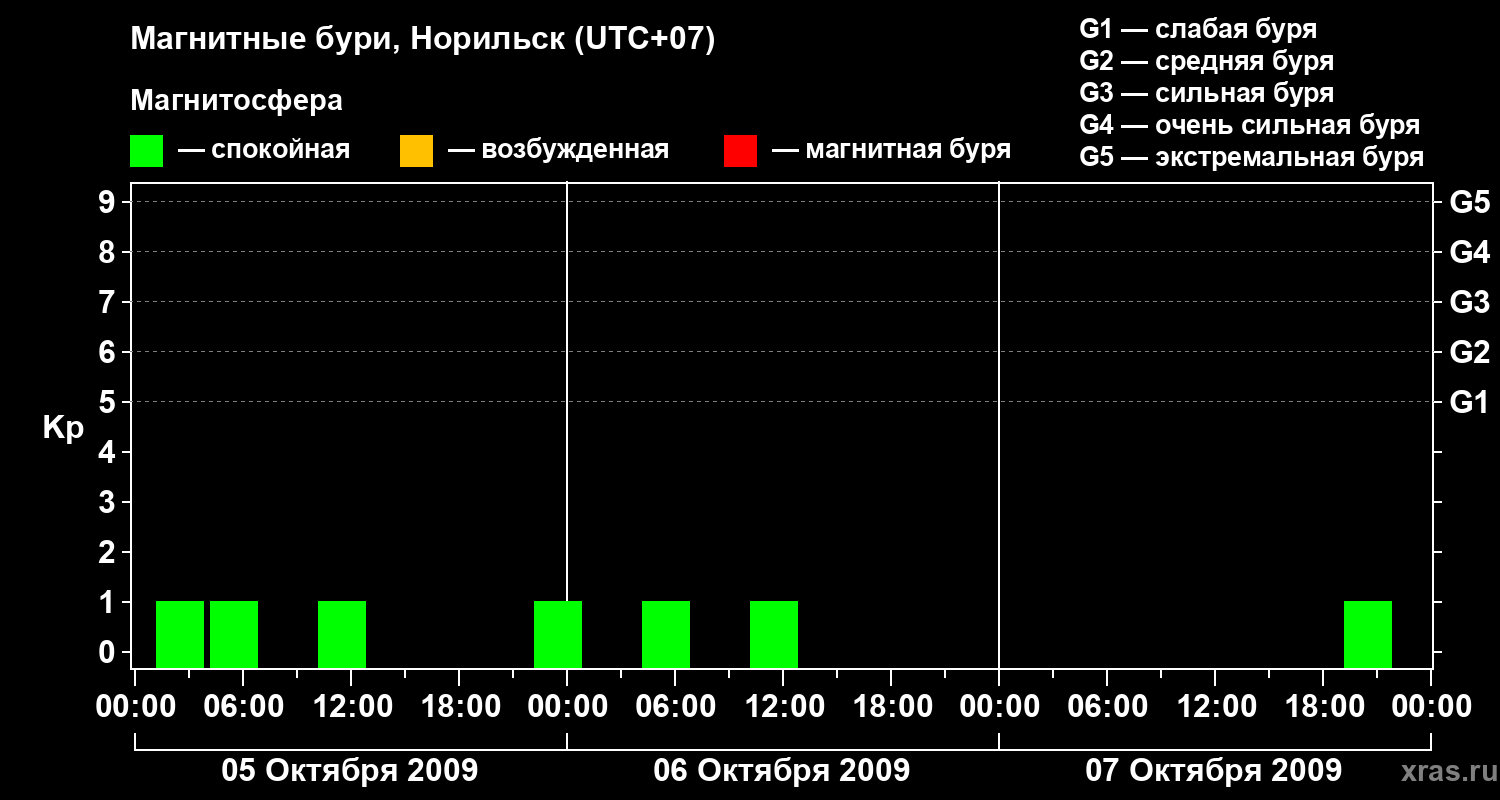The image size is (1500, 800).
Task: Click the red 'магнитная буря' legend swatch
Action: point(740,151)
